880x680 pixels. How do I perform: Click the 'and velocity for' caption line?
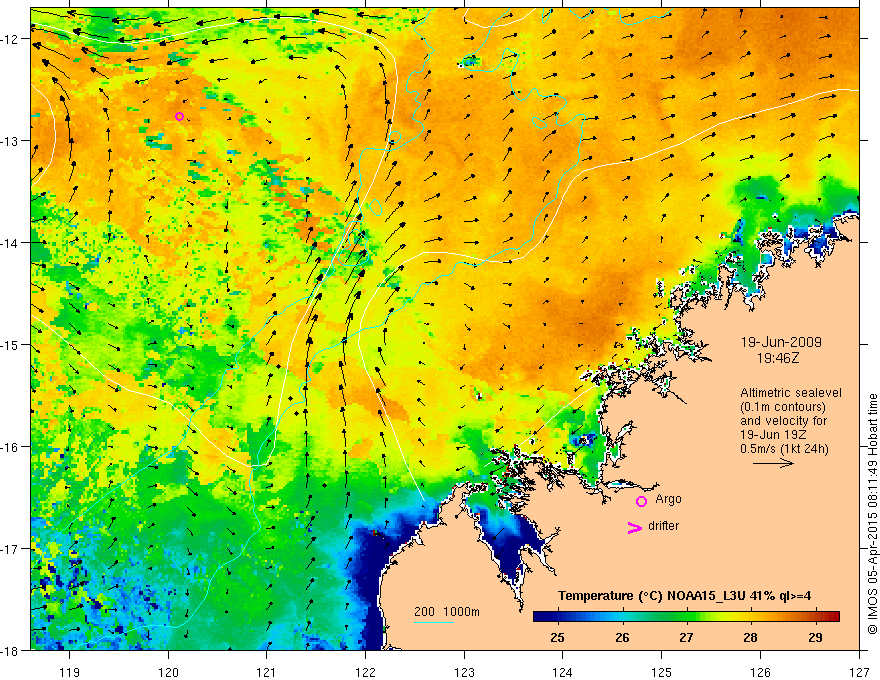[x=783, y=421]
